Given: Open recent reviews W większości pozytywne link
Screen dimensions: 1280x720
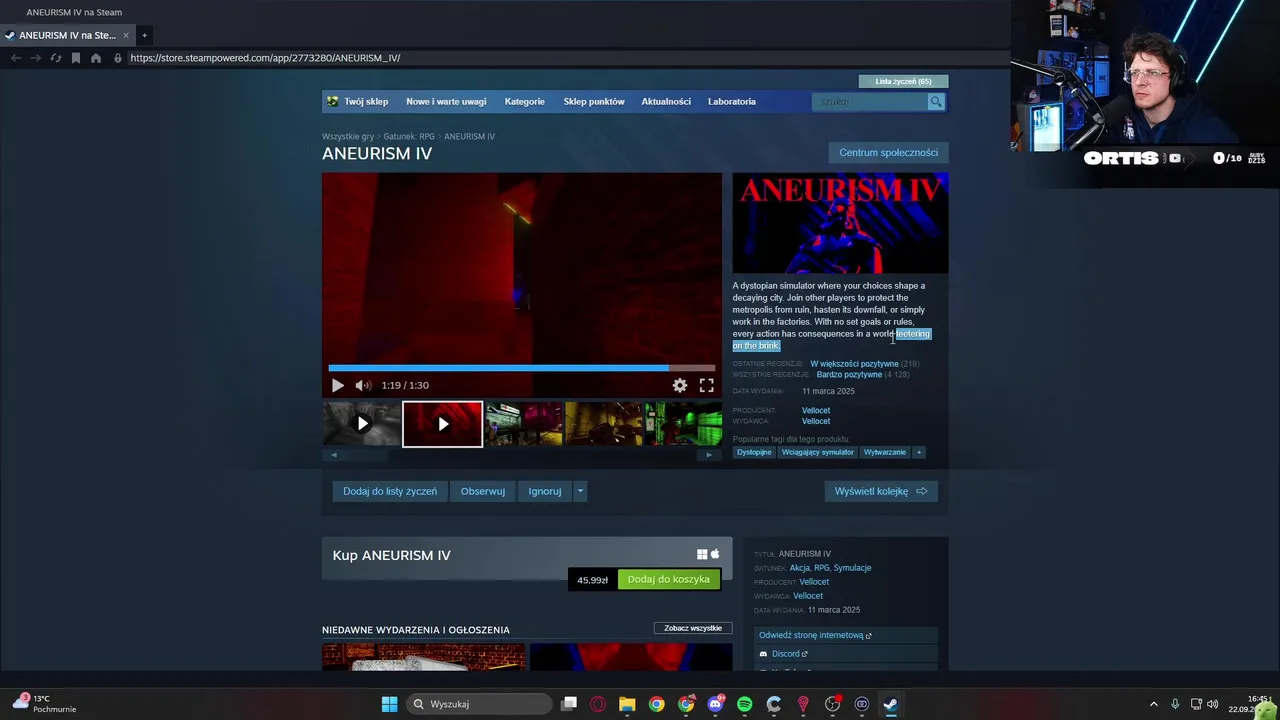Looking at the screenshot, I should (x=854, y=364).
